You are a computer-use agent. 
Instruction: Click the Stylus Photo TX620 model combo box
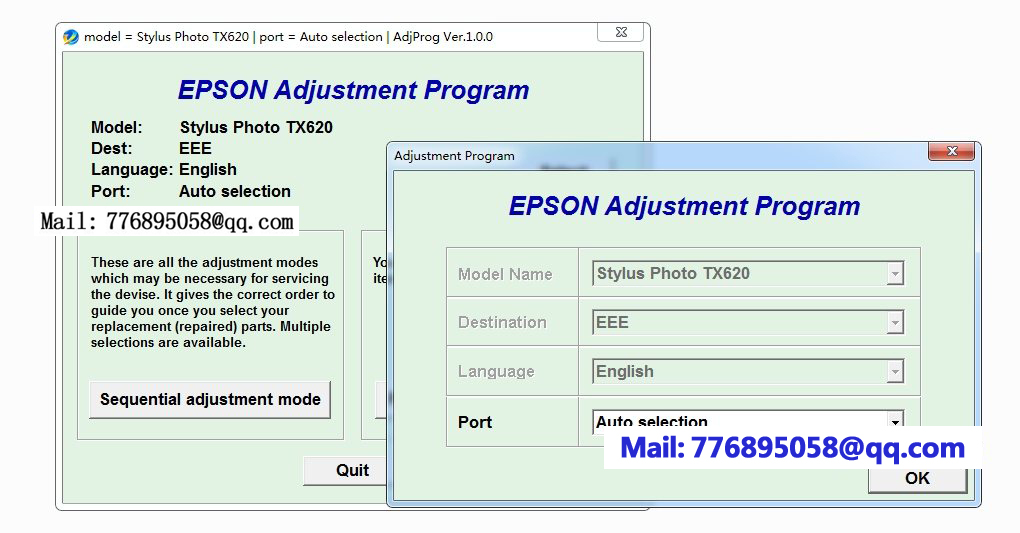click(x=748, y=274)
